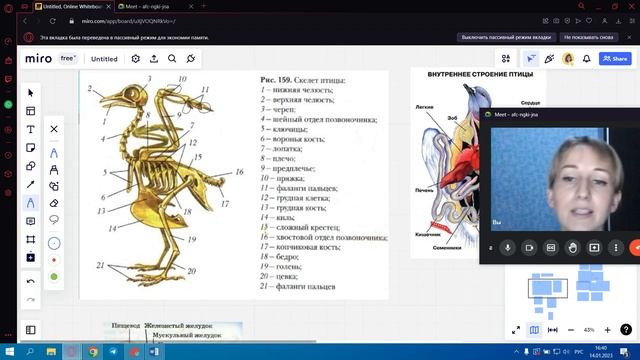This screenshot has width=640, height=360.
Task: Redo the last undone action
Action: (x=31, y=300)
